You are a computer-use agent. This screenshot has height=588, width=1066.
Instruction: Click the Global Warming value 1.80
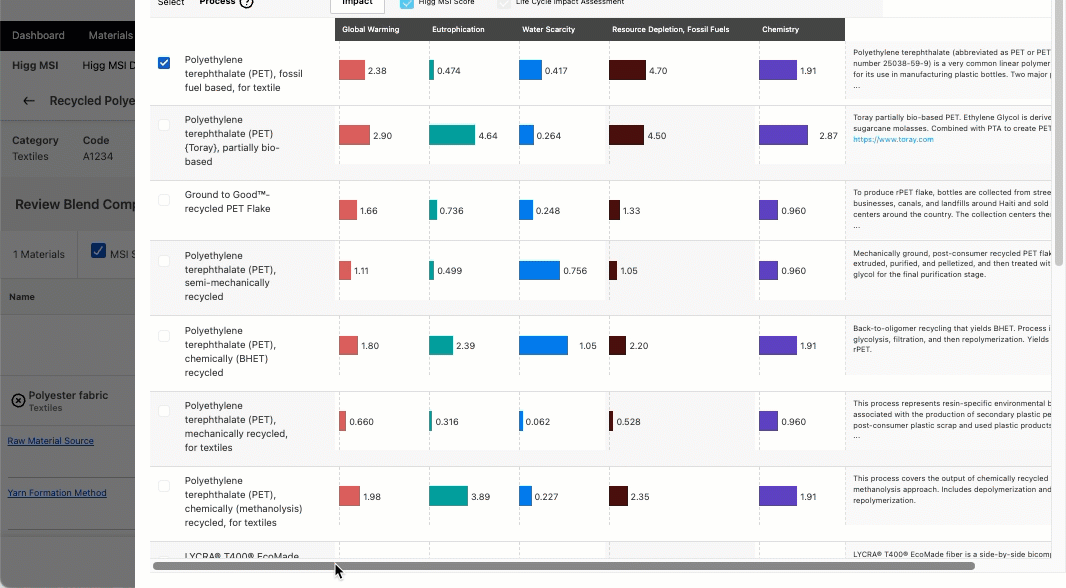point(370,345)
